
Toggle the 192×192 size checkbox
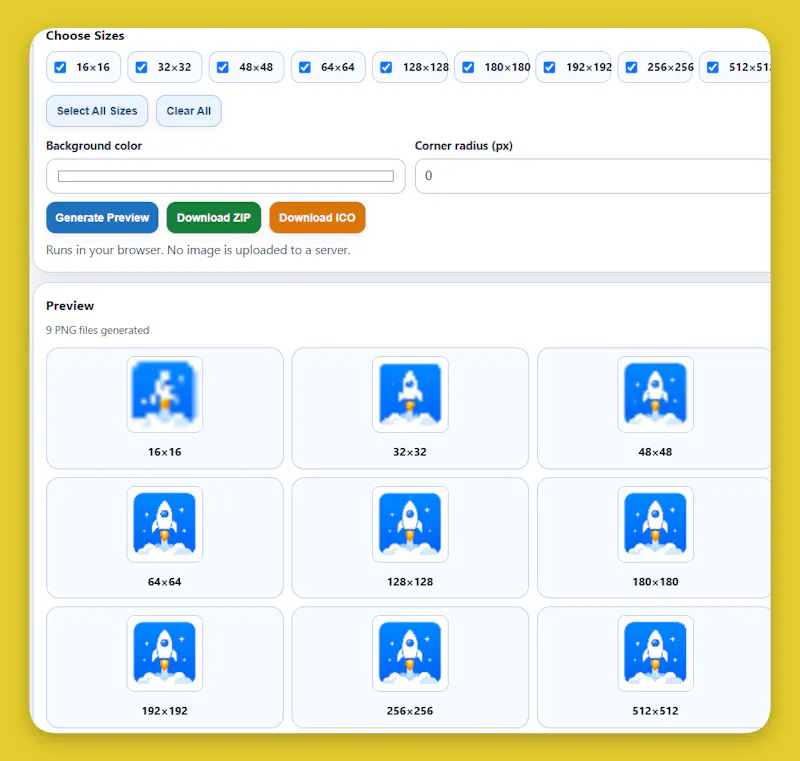(x=549, y=67)
